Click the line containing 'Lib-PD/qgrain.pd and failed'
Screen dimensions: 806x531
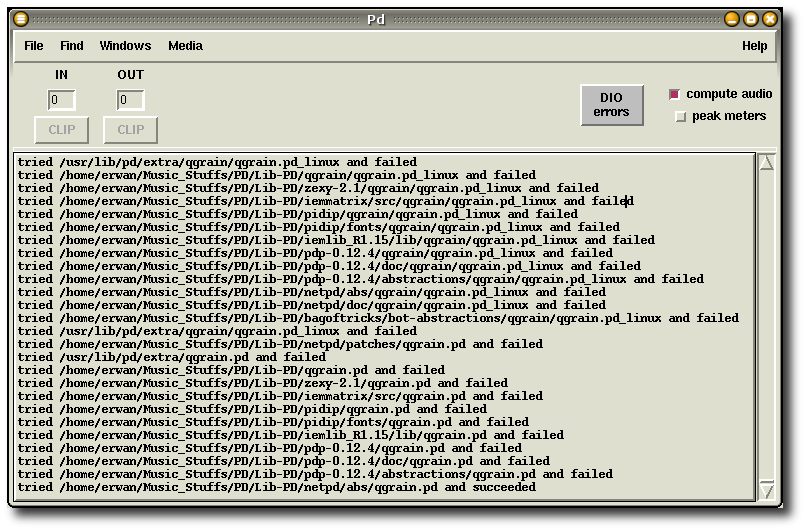(231, 370)
